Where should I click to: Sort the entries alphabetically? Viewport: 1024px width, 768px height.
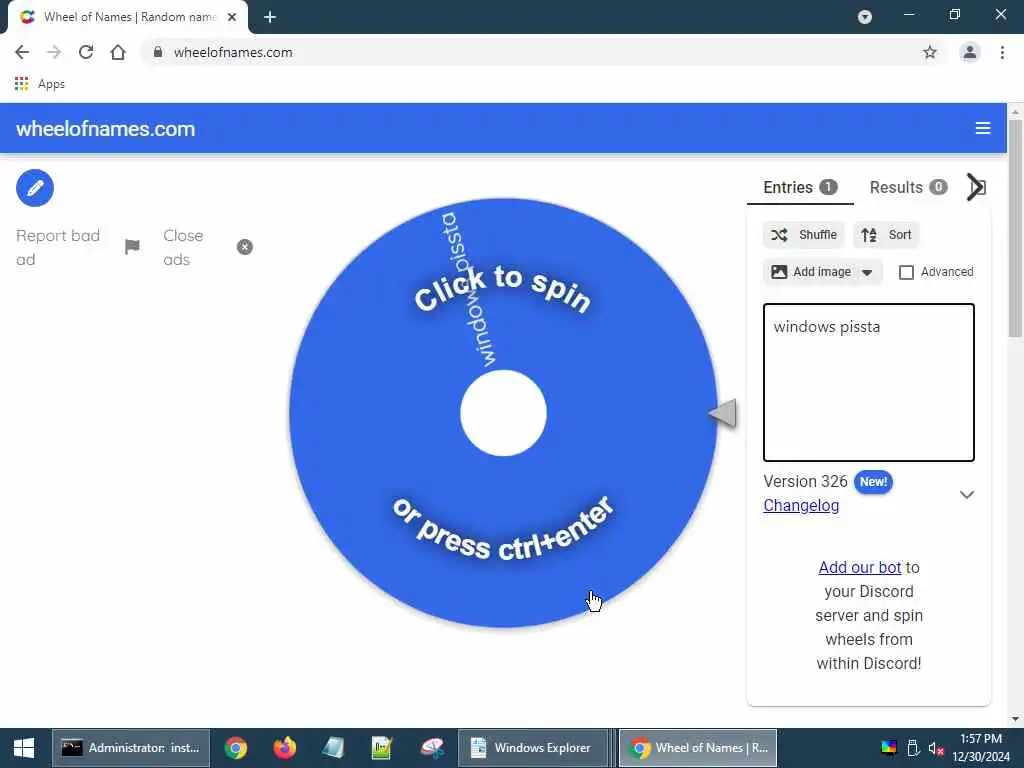click(x=886, y=235)
